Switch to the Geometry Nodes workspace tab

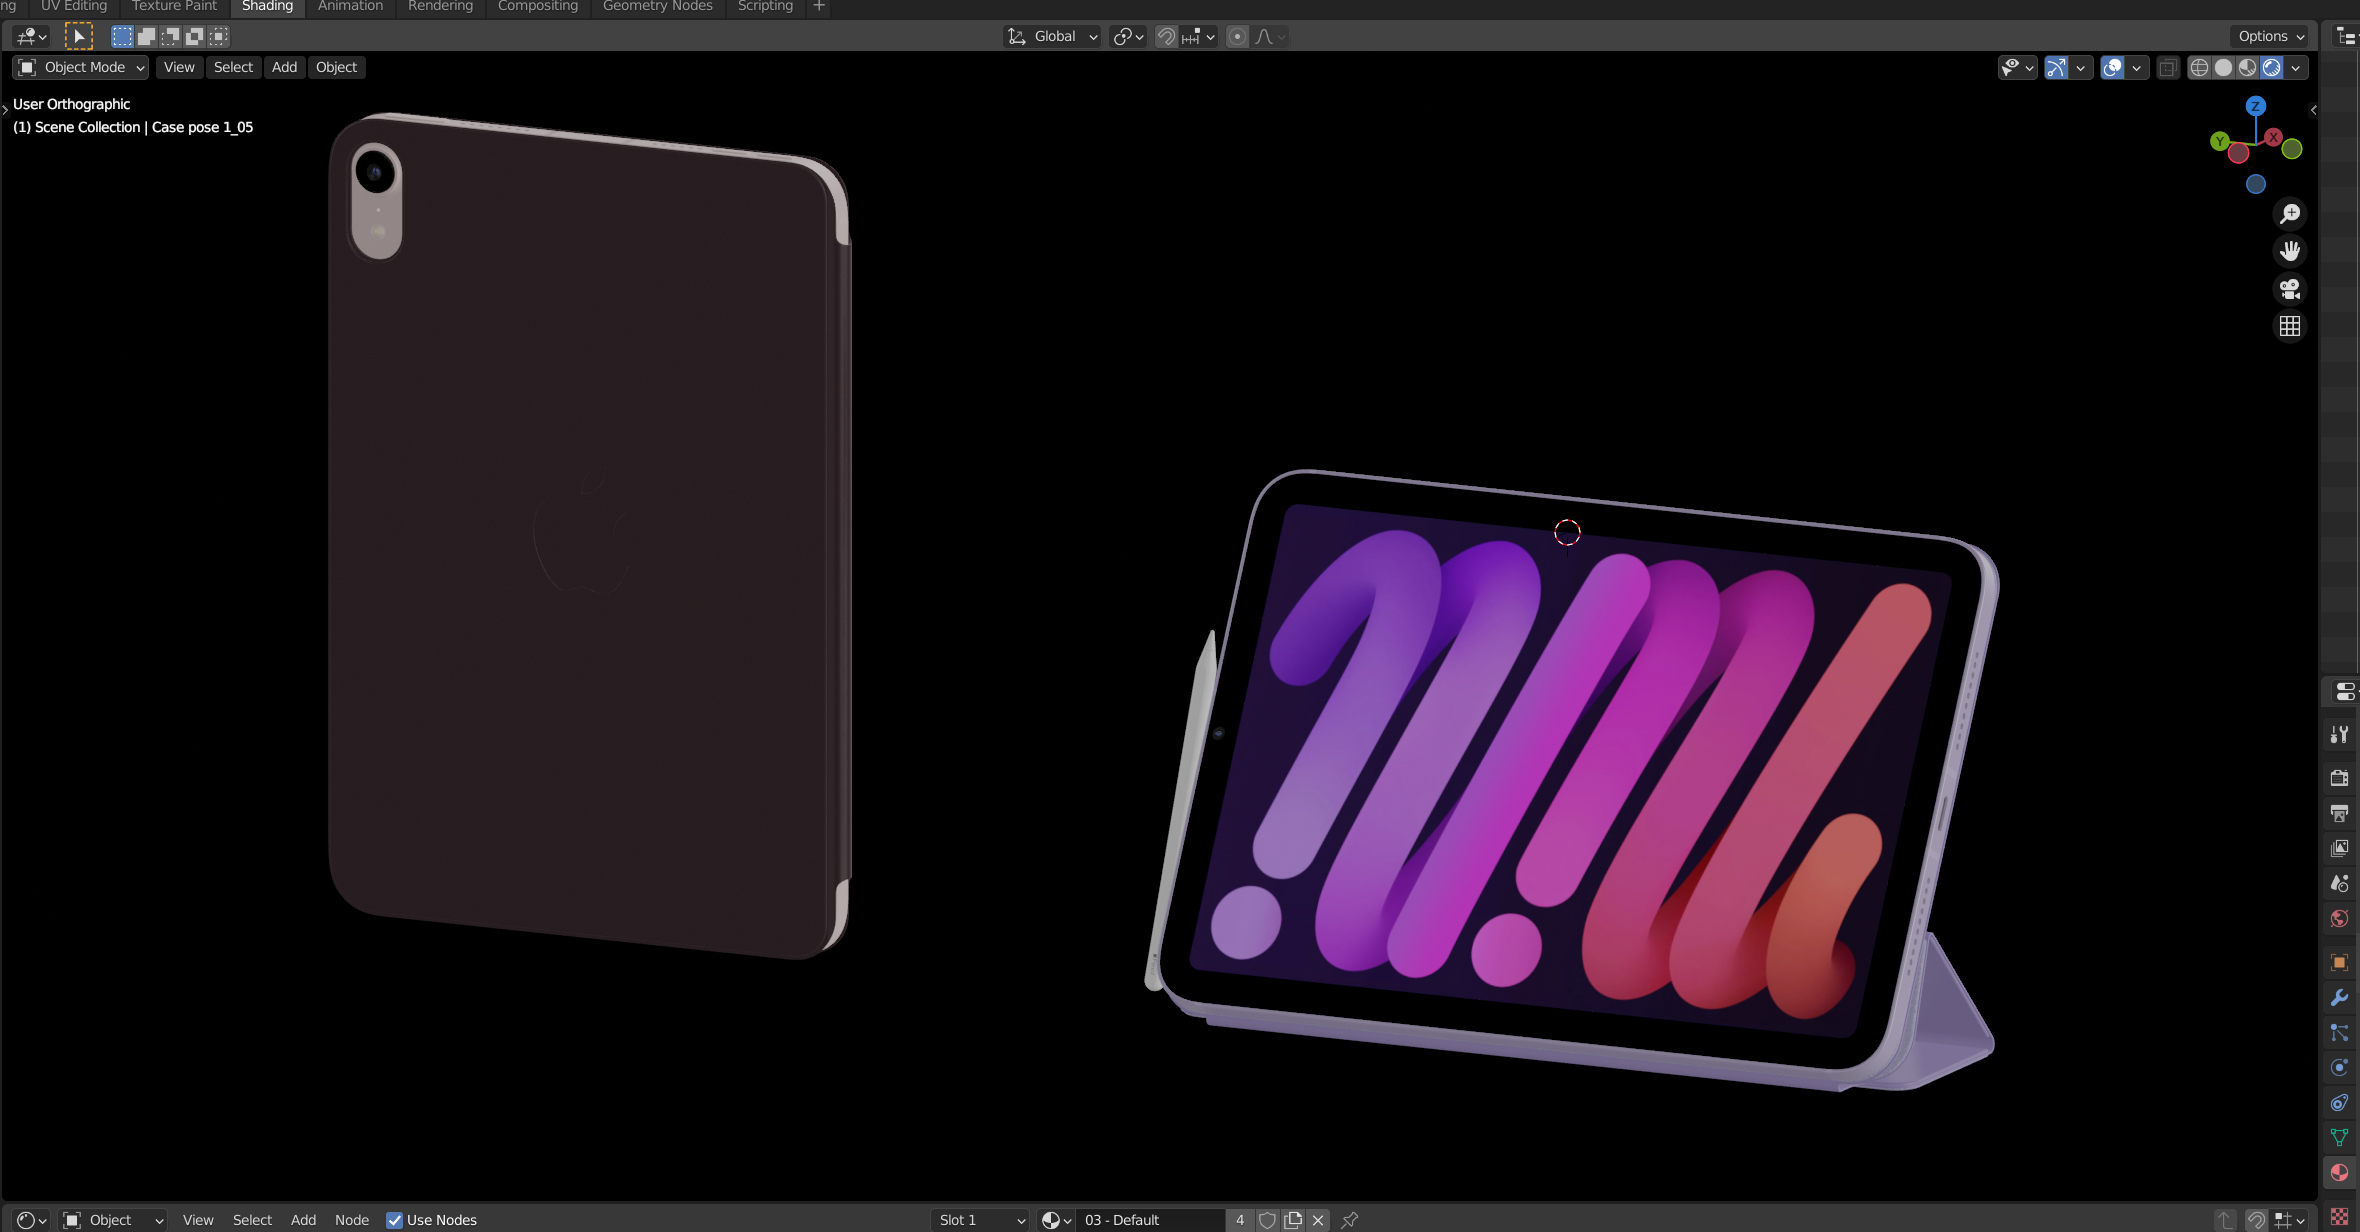[x=657, y=7]
